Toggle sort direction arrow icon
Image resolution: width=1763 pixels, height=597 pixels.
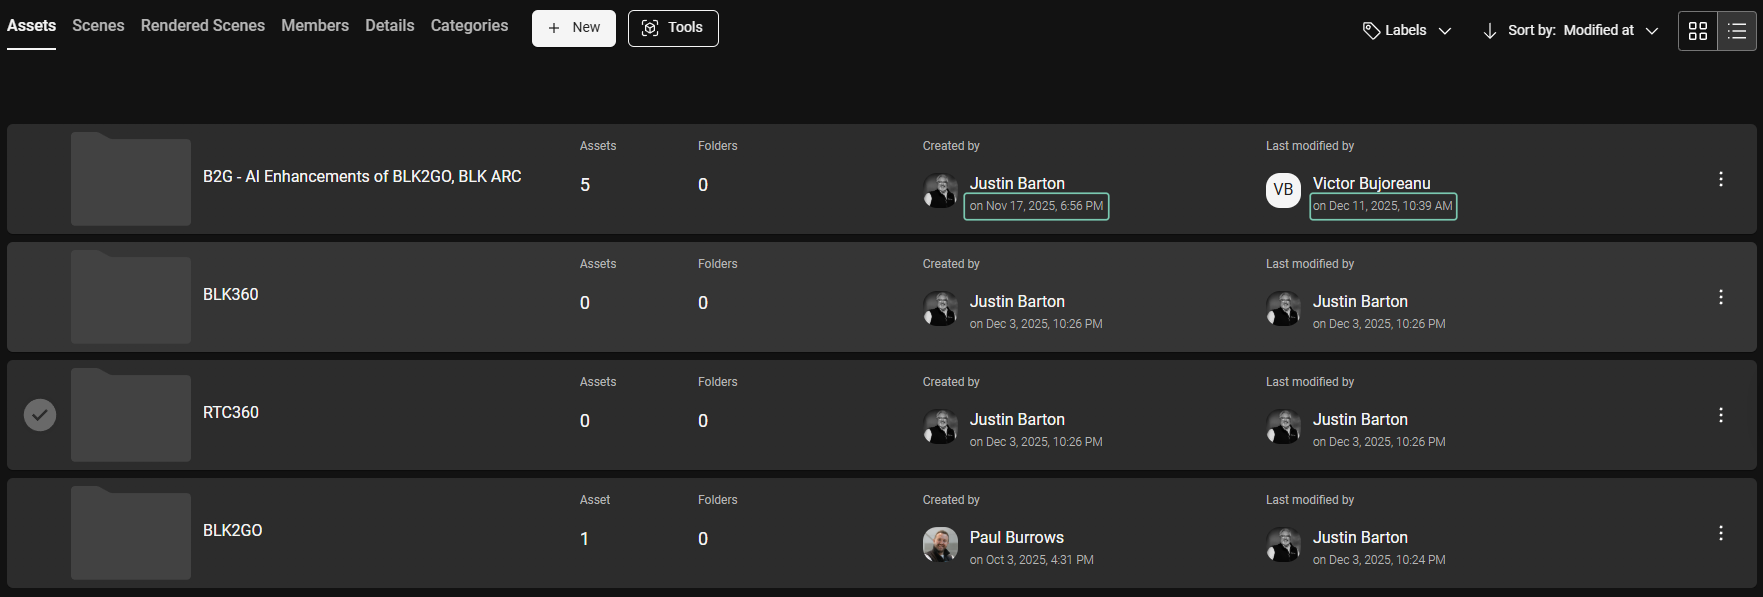click(1489, 31)
